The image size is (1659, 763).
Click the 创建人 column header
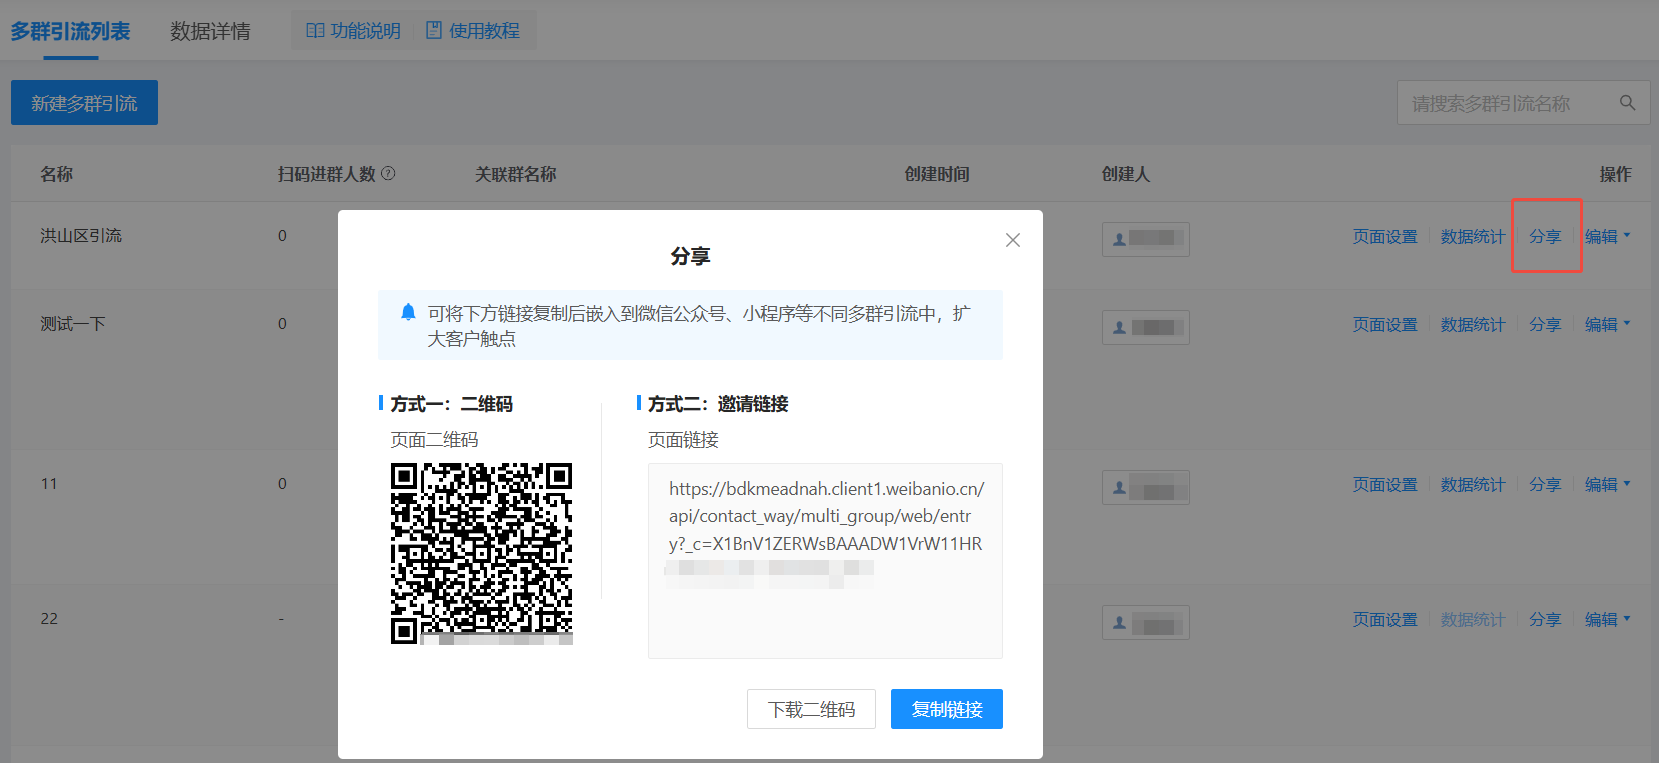coord(1126,174)
